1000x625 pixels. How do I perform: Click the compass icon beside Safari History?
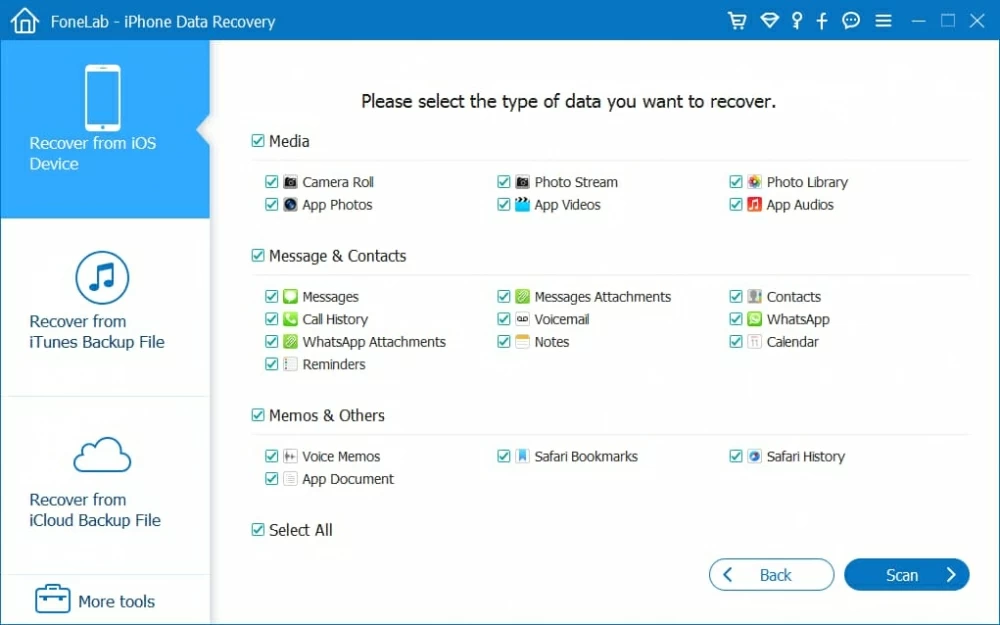click(x=756, y=456)
